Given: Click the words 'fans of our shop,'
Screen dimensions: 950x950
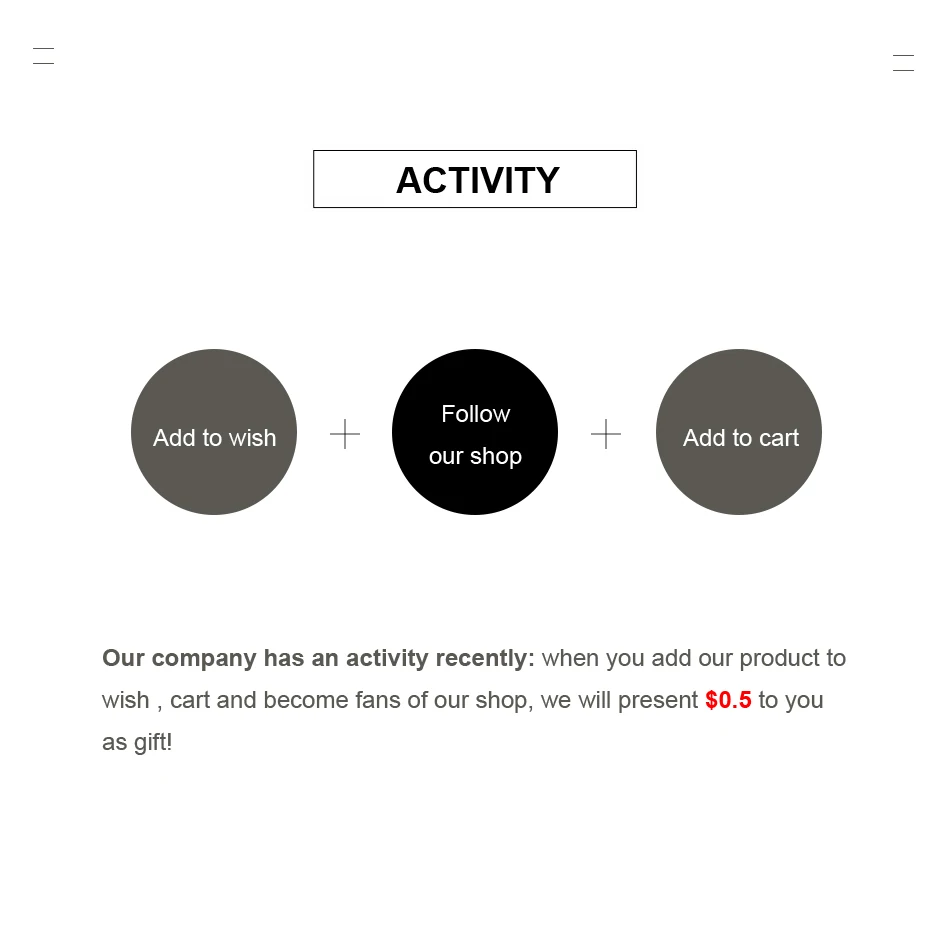Looking at the screenshot, I should coord(444,701).
